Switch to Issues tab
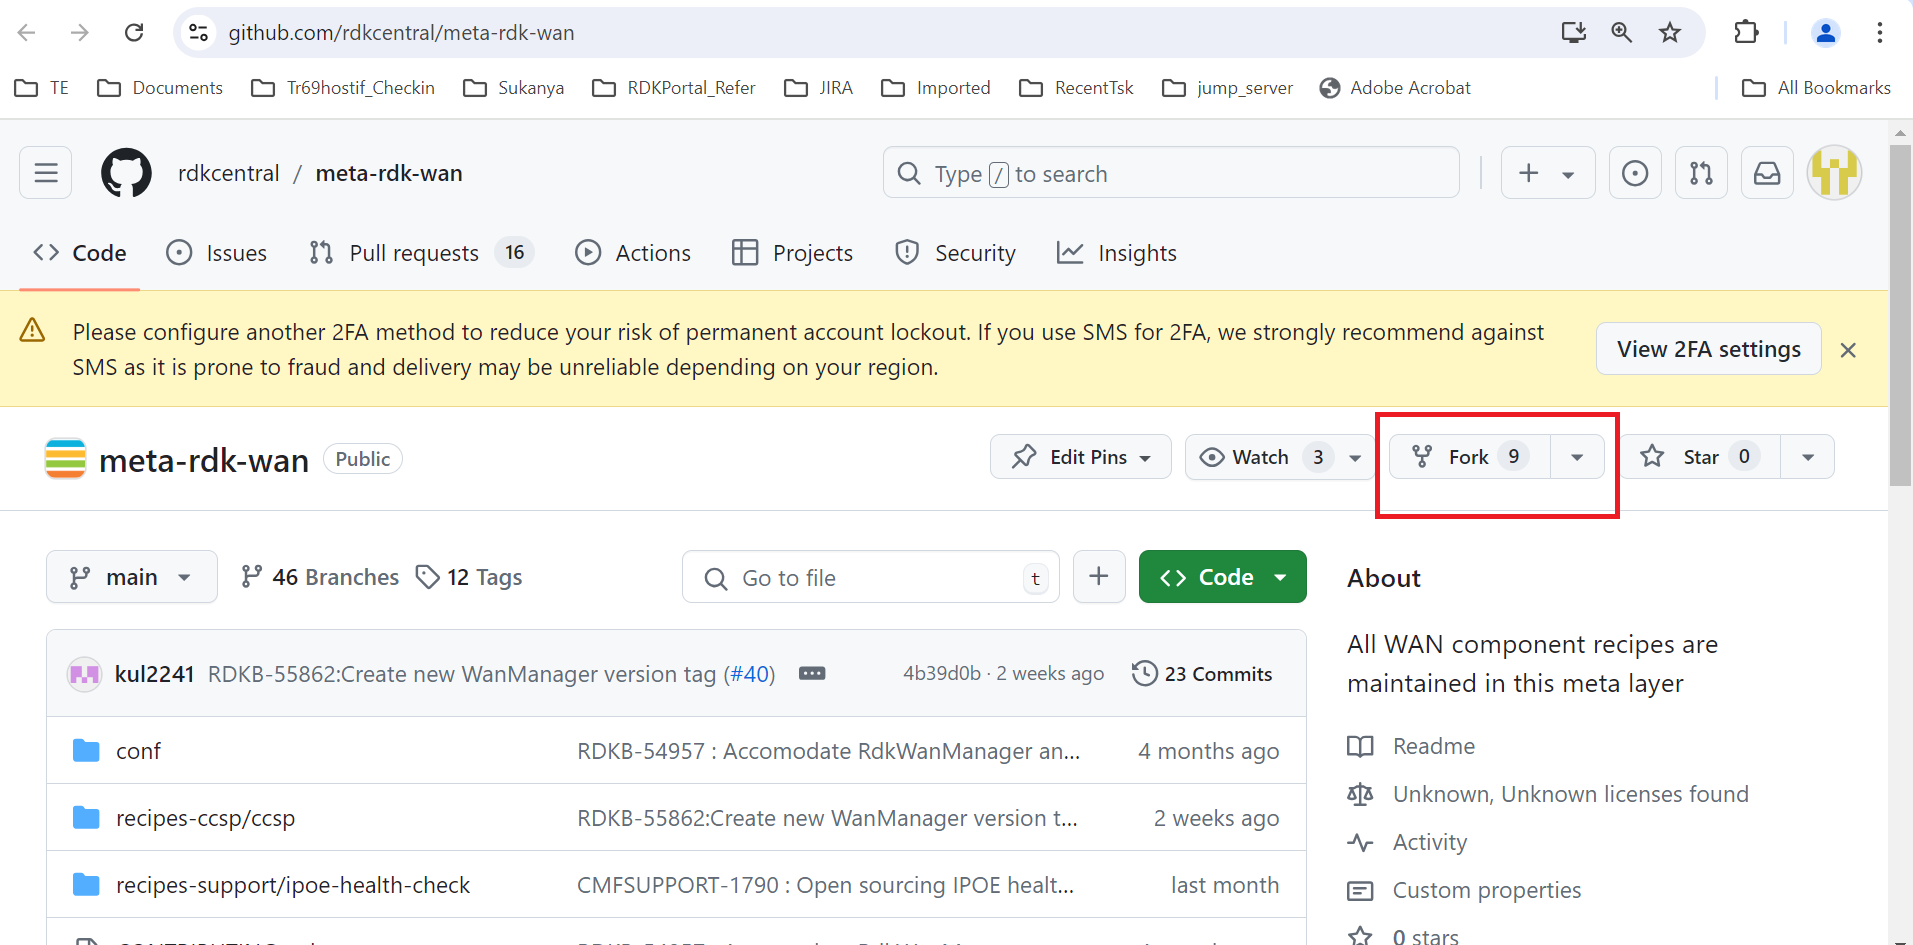This screenshot has height=945, width=1913. click(x=217, y=253)
